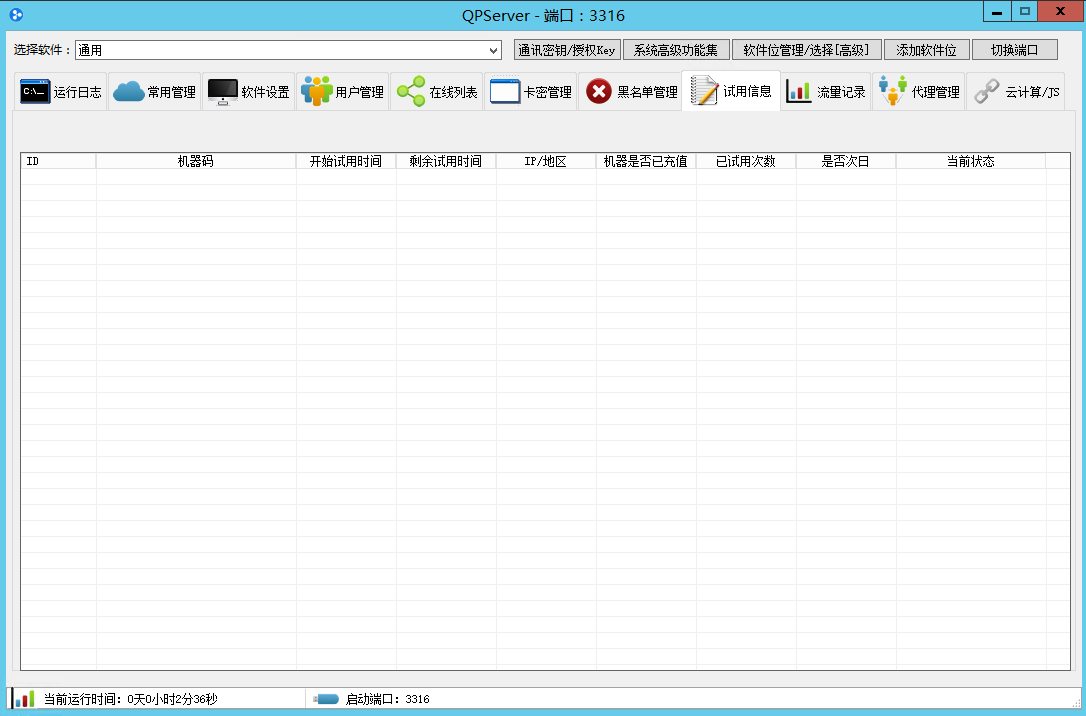Open the 常用管理 cloud icon tab

pyautogui.click(x=129, y=92)
